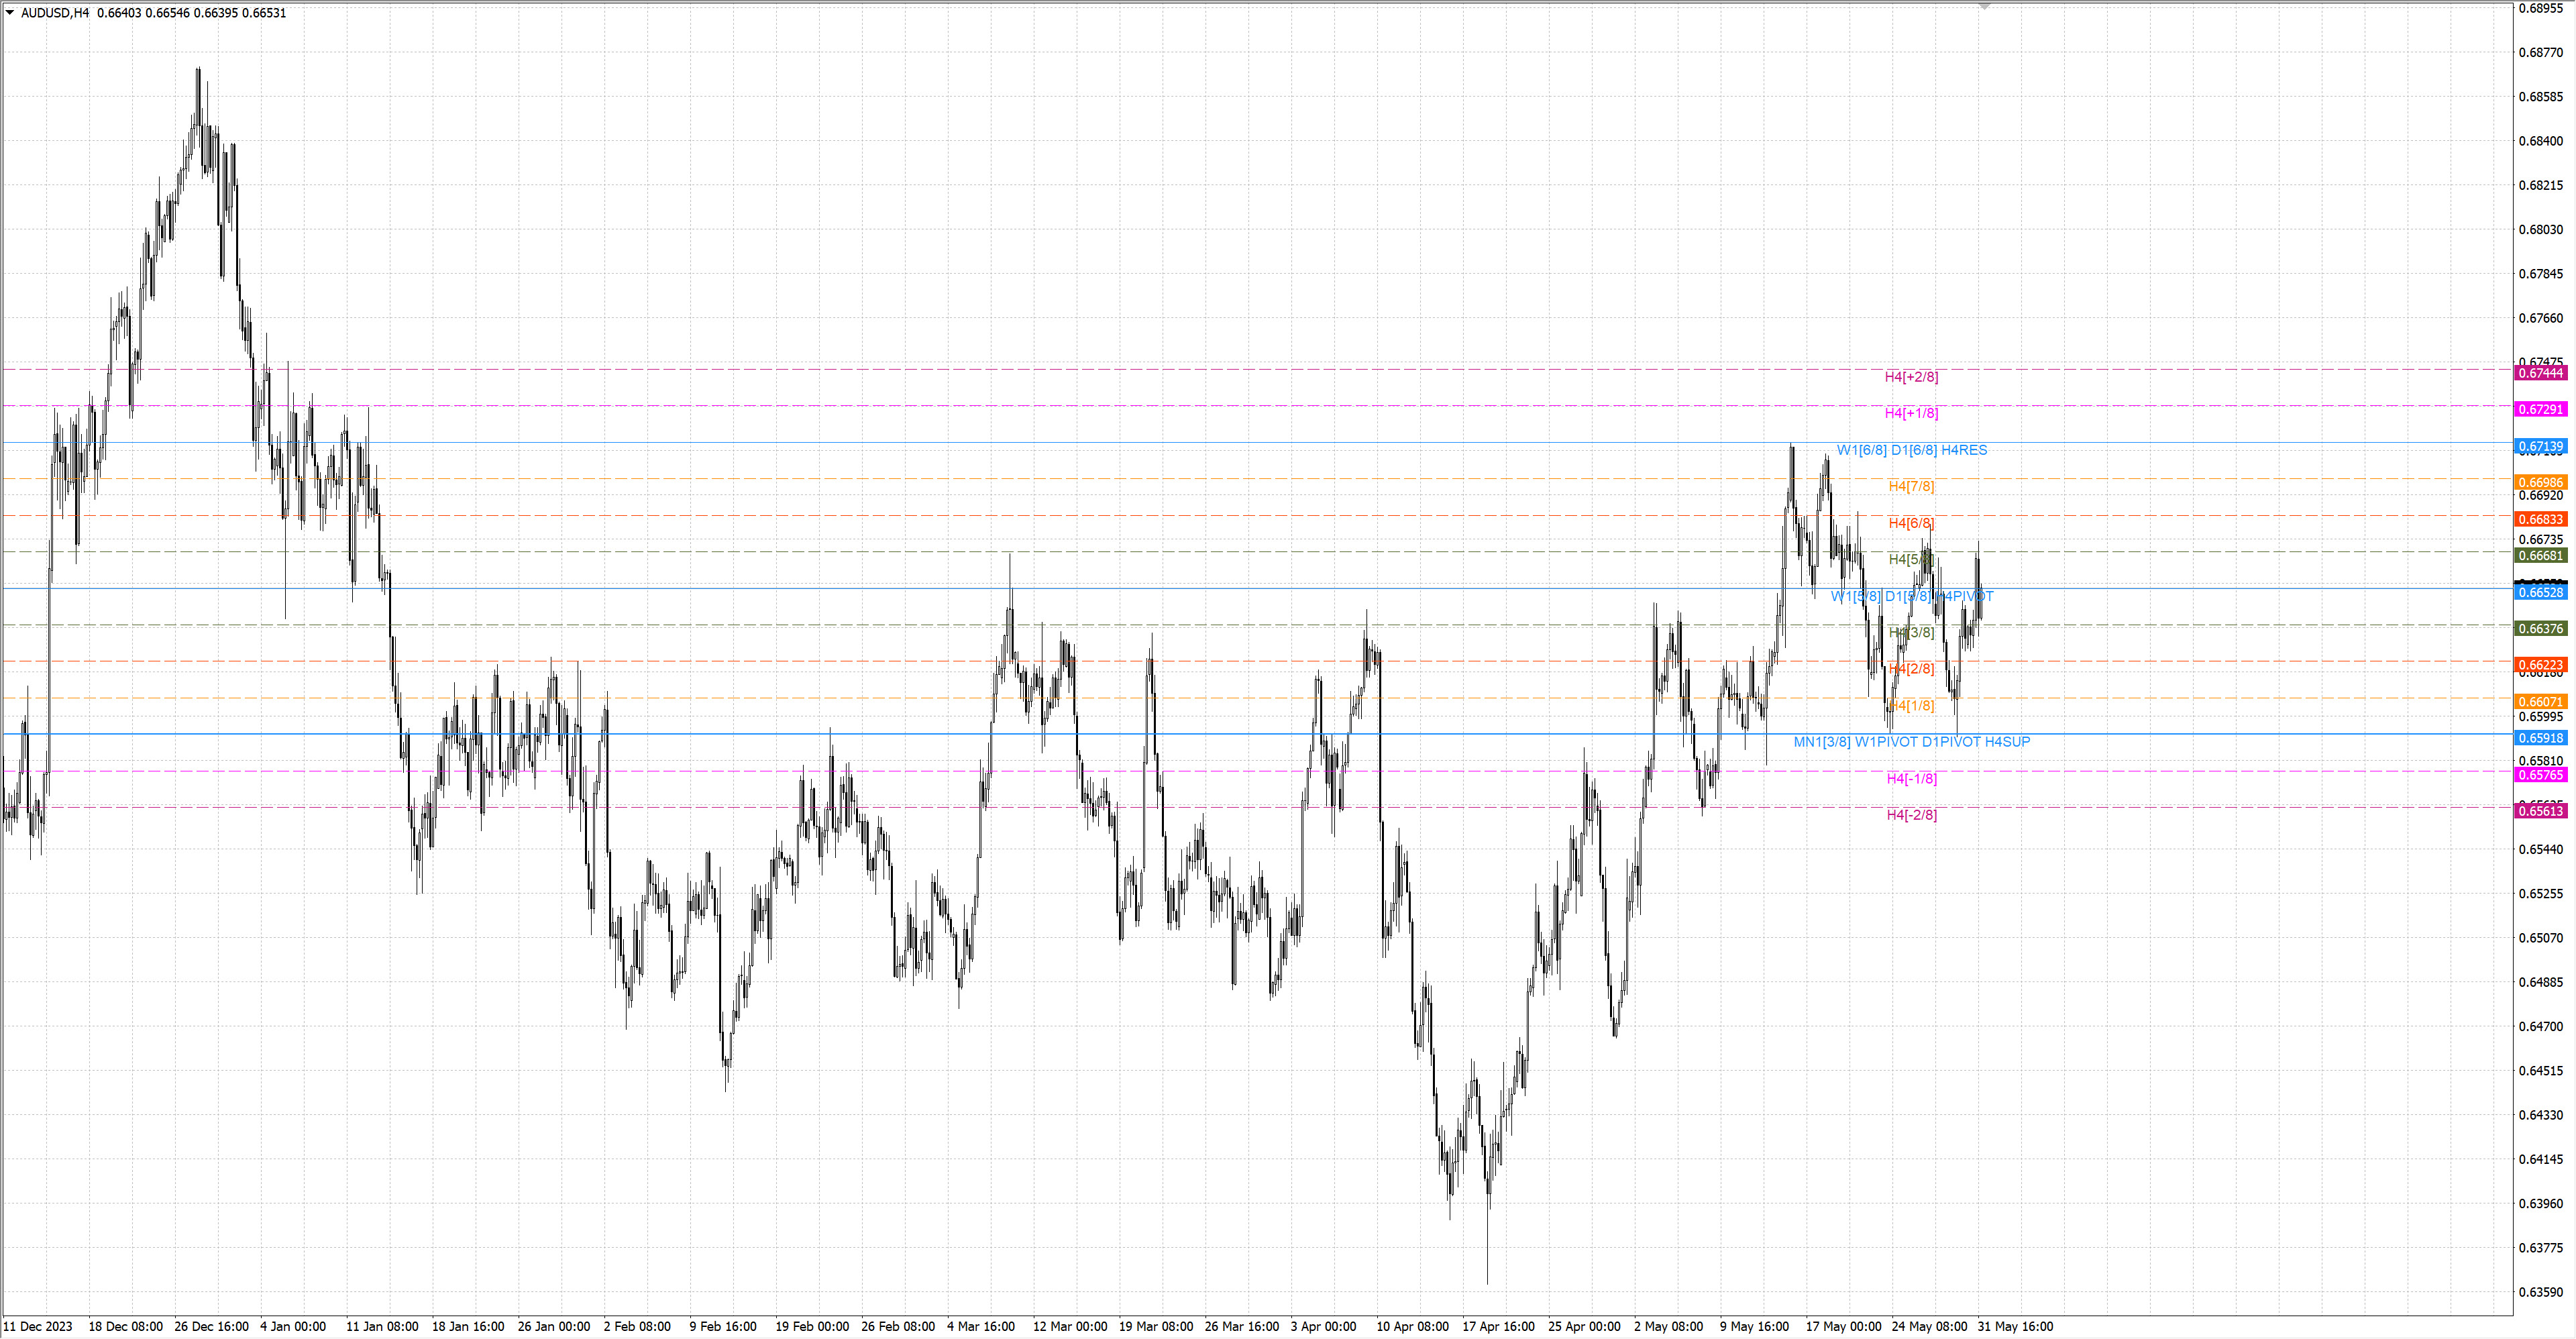Click the blue 0.67139 price tag

[x=2540, y=446]
